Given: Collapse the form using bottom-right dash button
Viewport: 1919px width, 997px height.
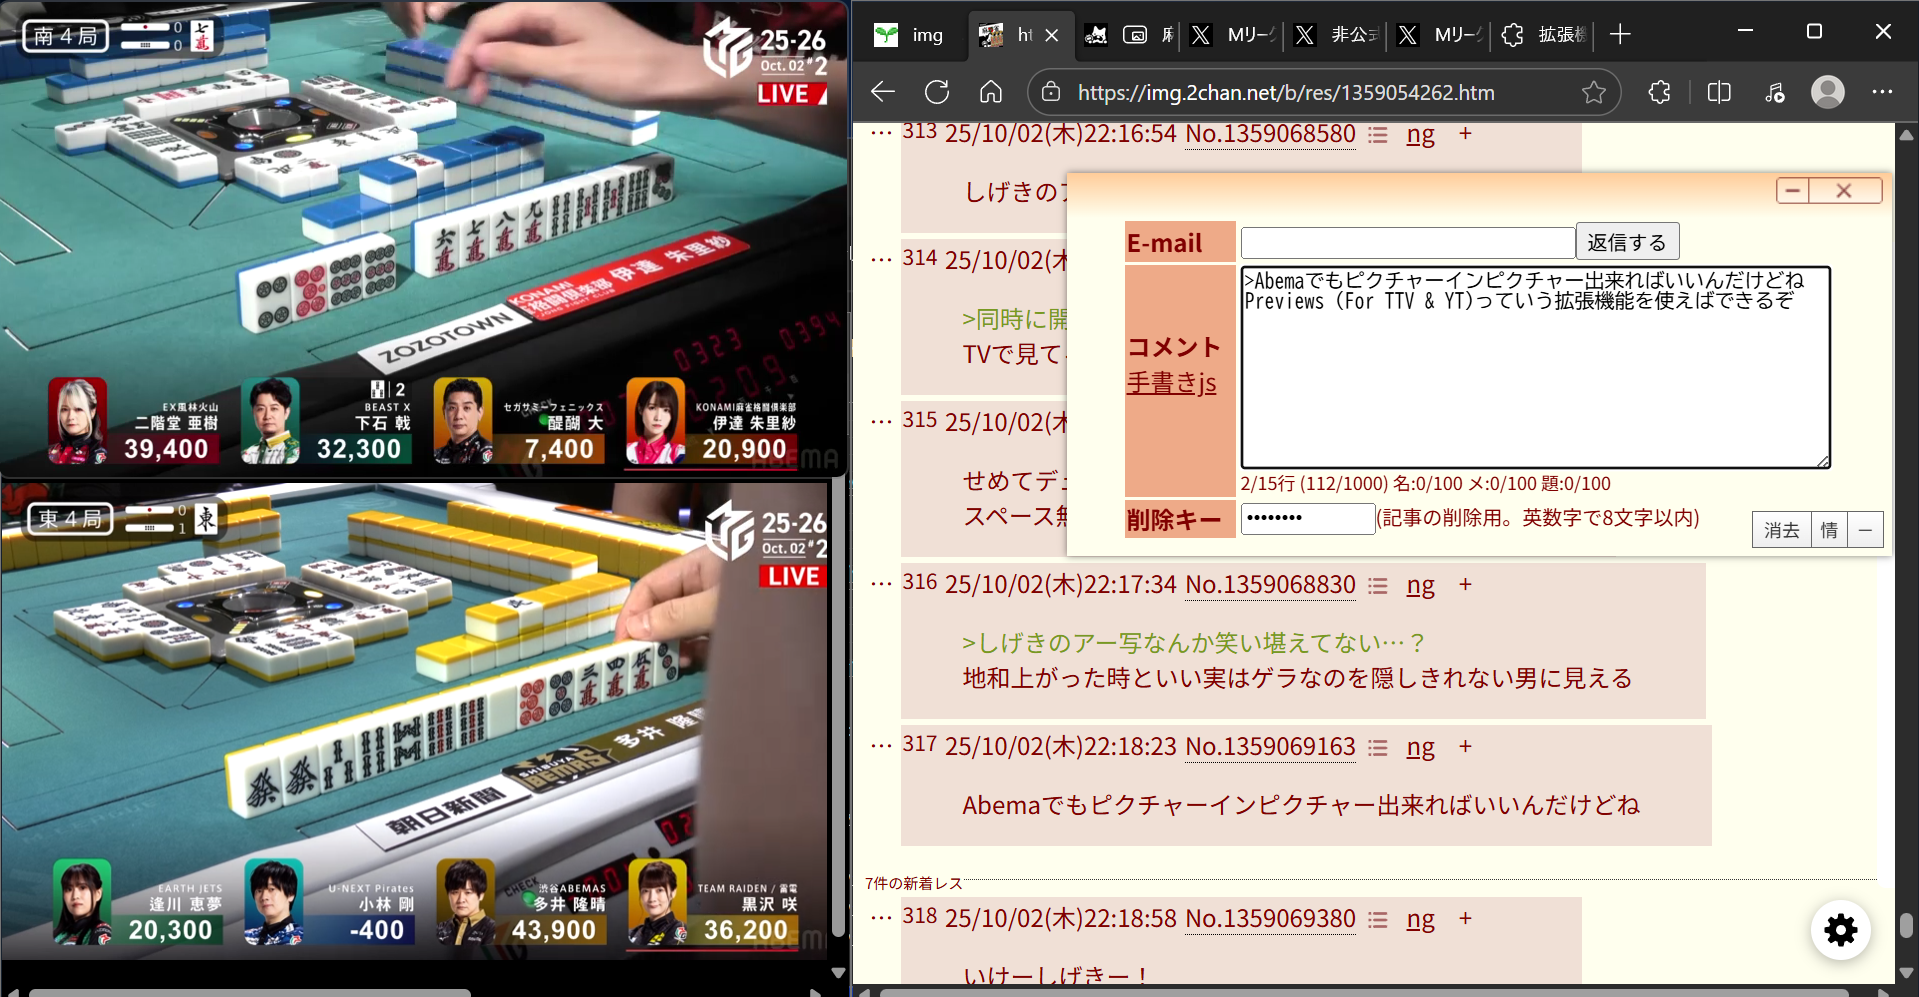Looking at the screenshot, I should pos(1865,530).
